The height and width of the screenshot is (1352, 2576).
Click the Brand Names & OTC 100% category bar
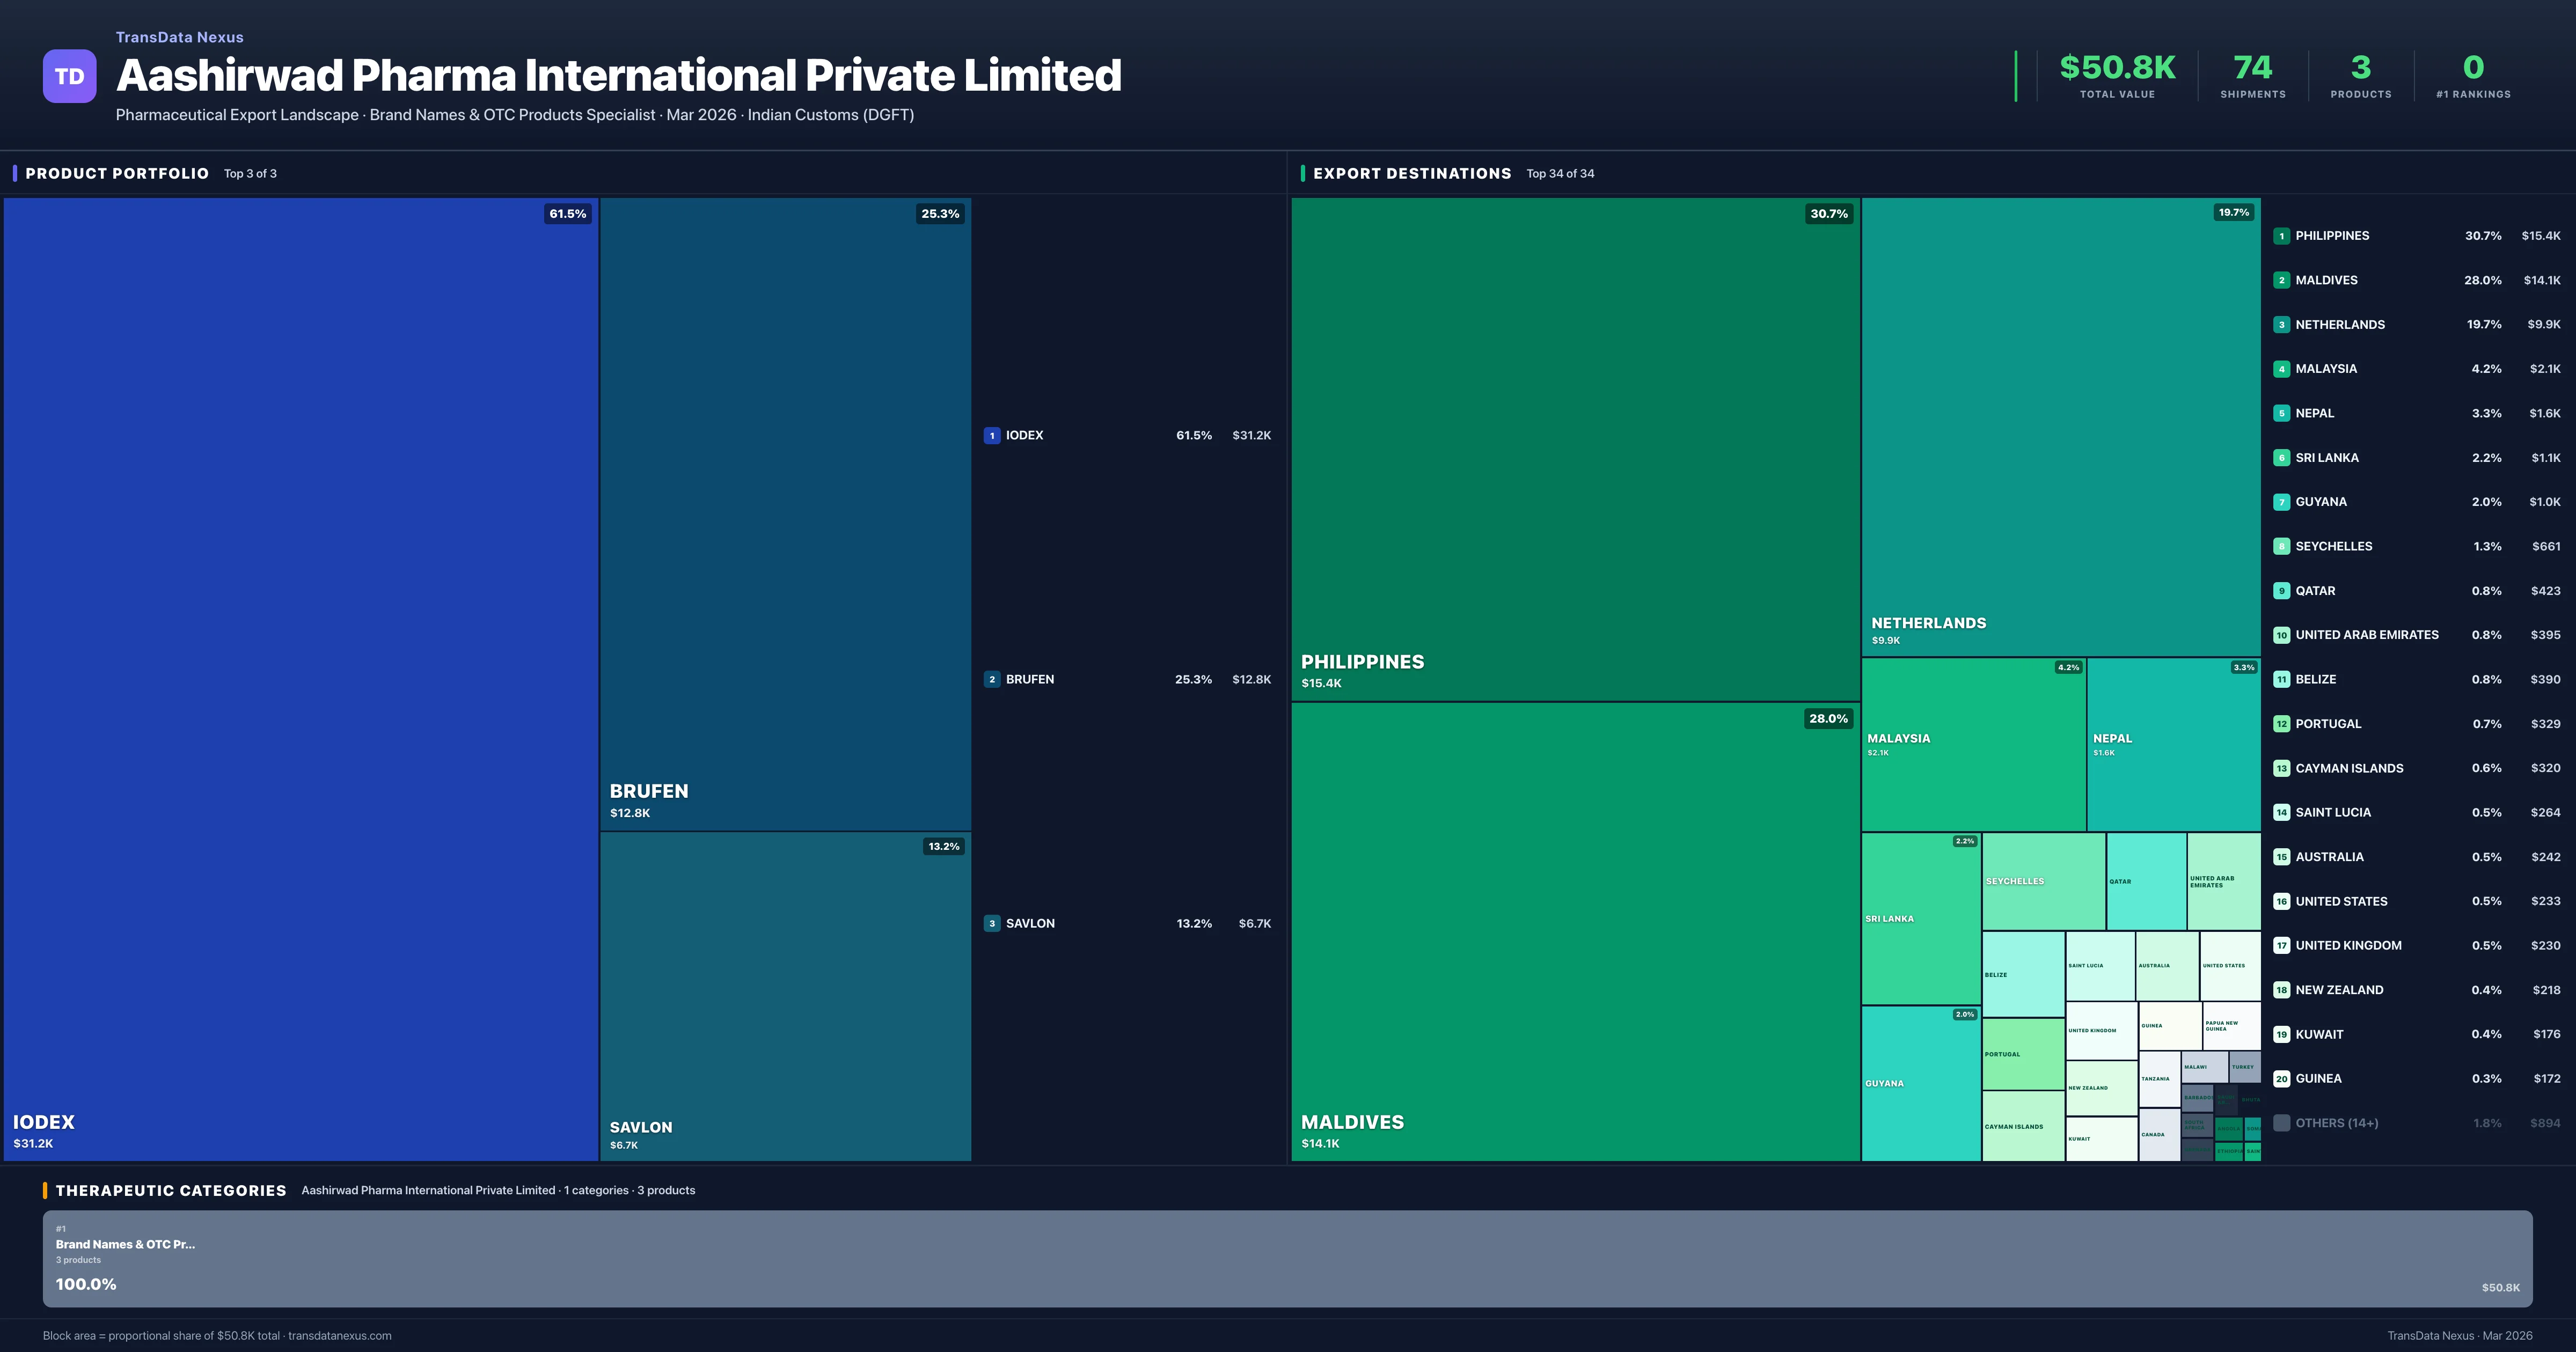tap(1290, 1260)
